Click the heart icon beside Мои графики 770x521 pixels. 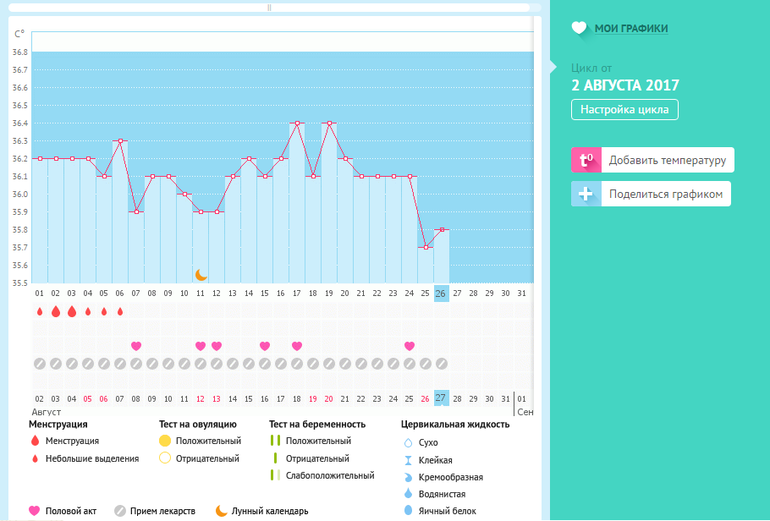pyautogui.click(x=579, y=29)
